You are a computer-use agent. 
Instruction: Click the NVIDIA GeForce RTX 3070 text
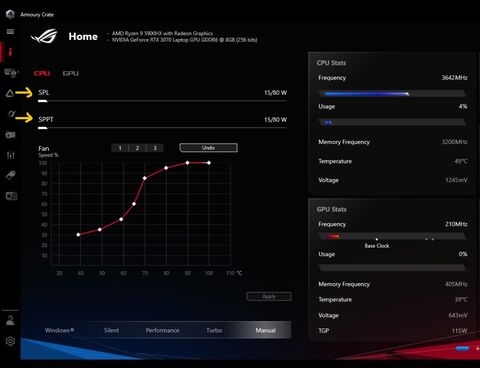pos(184,40)
